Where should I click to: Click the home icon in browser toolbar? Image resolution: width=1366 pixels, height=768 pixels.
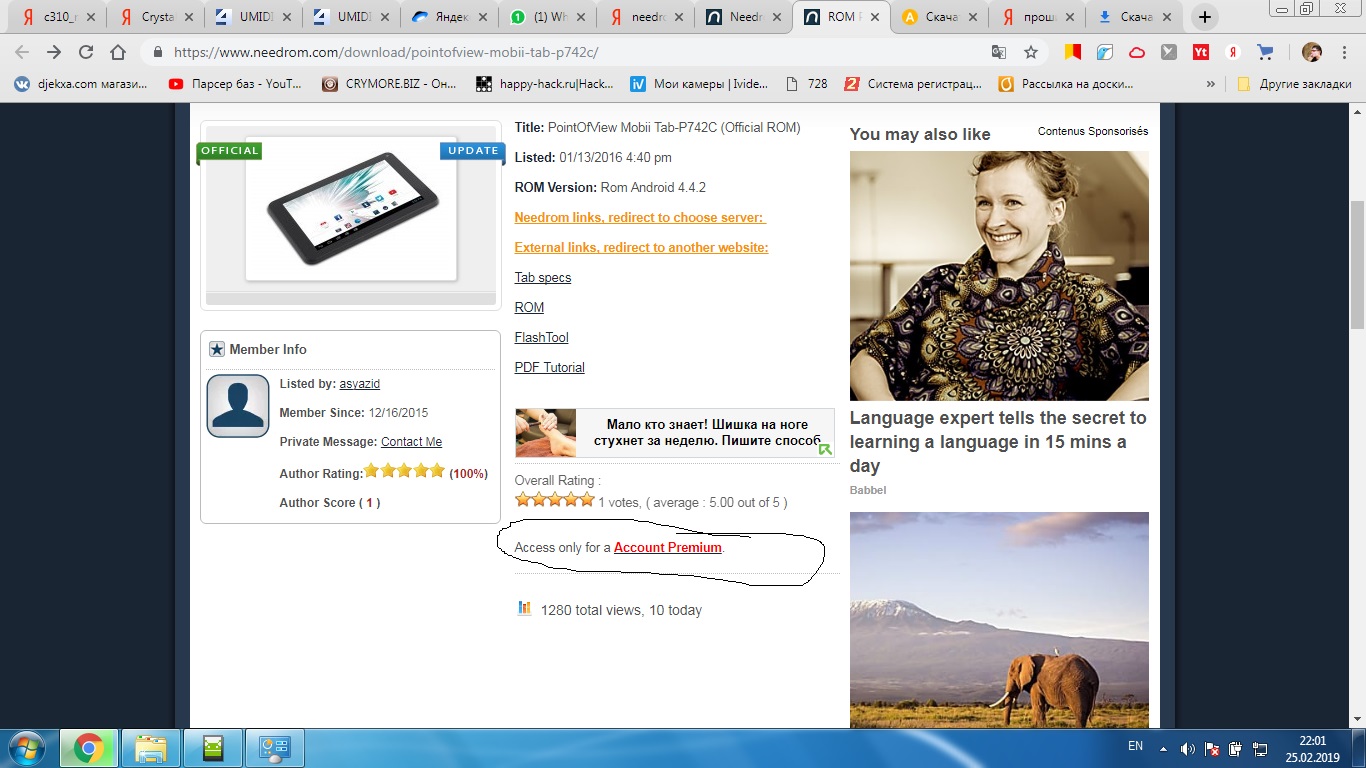pos(118,52)
